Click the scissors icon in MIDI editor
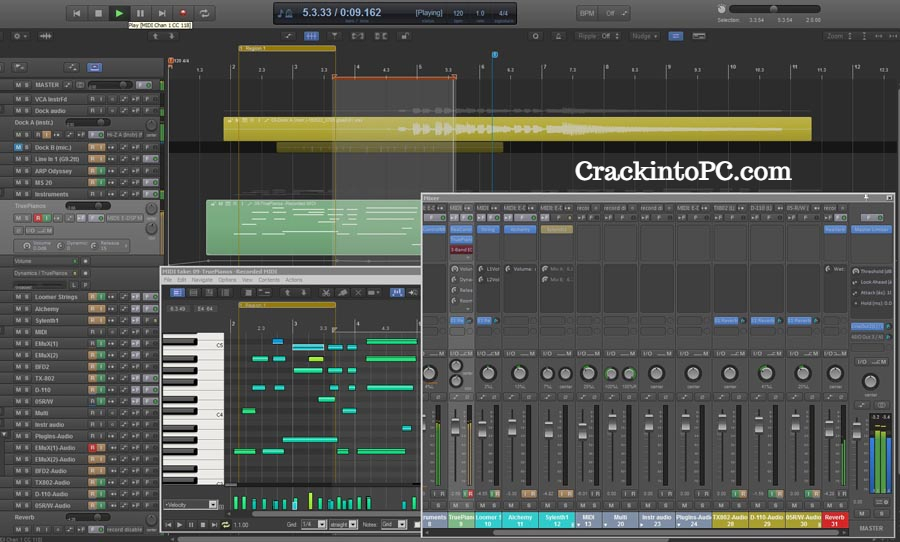 coord(325,293)
